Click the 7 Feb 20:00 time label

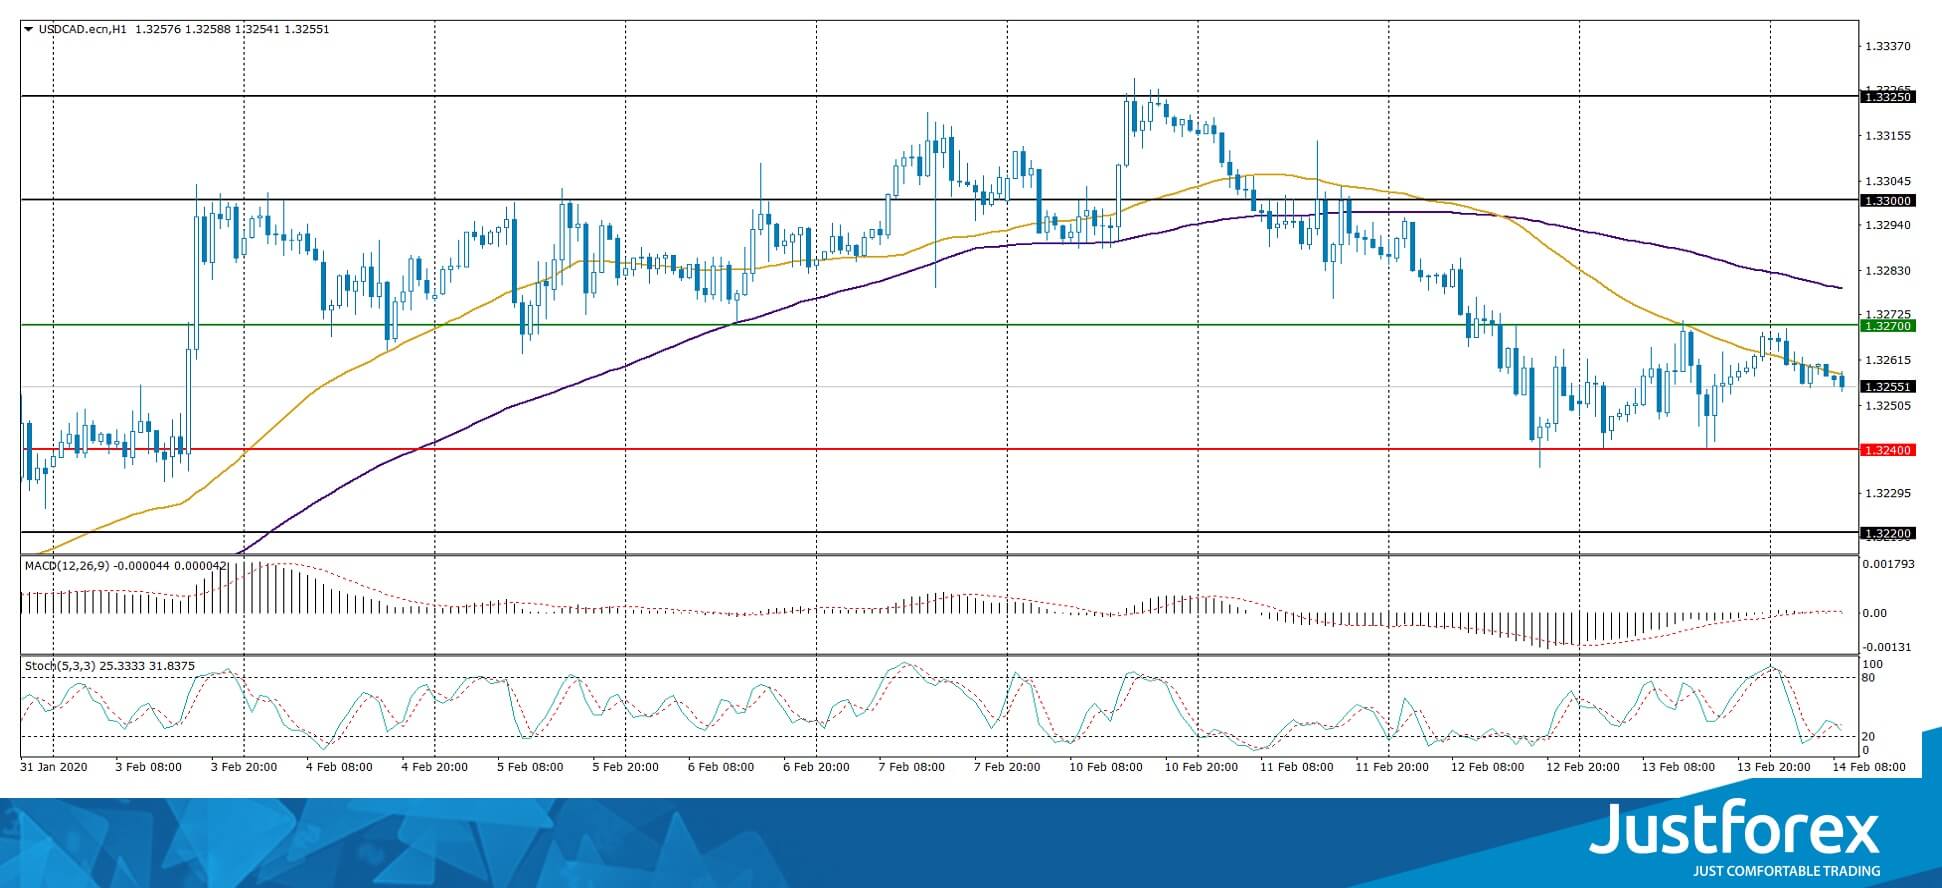1007,767
